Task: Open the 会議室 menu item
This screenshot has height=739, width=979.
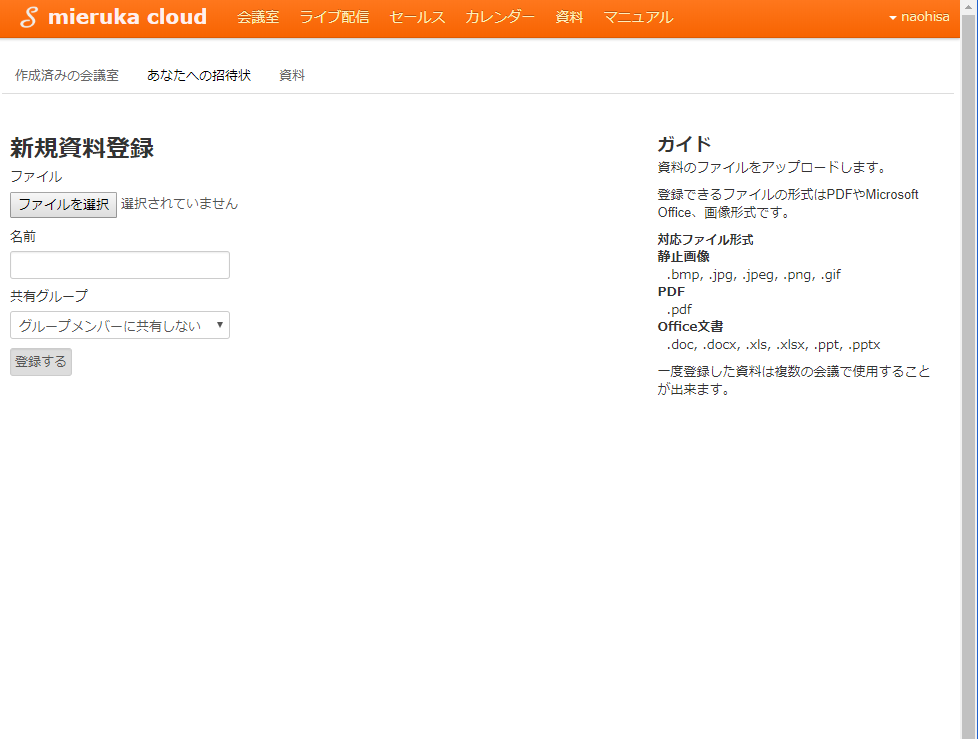Action: (258, 17)
